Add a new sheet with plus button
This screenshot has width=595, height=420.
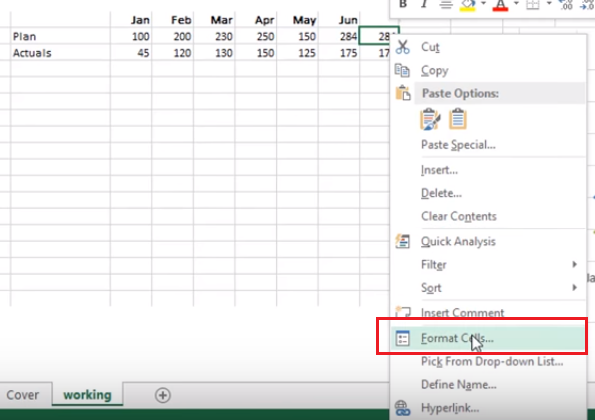tap(163, 395)
